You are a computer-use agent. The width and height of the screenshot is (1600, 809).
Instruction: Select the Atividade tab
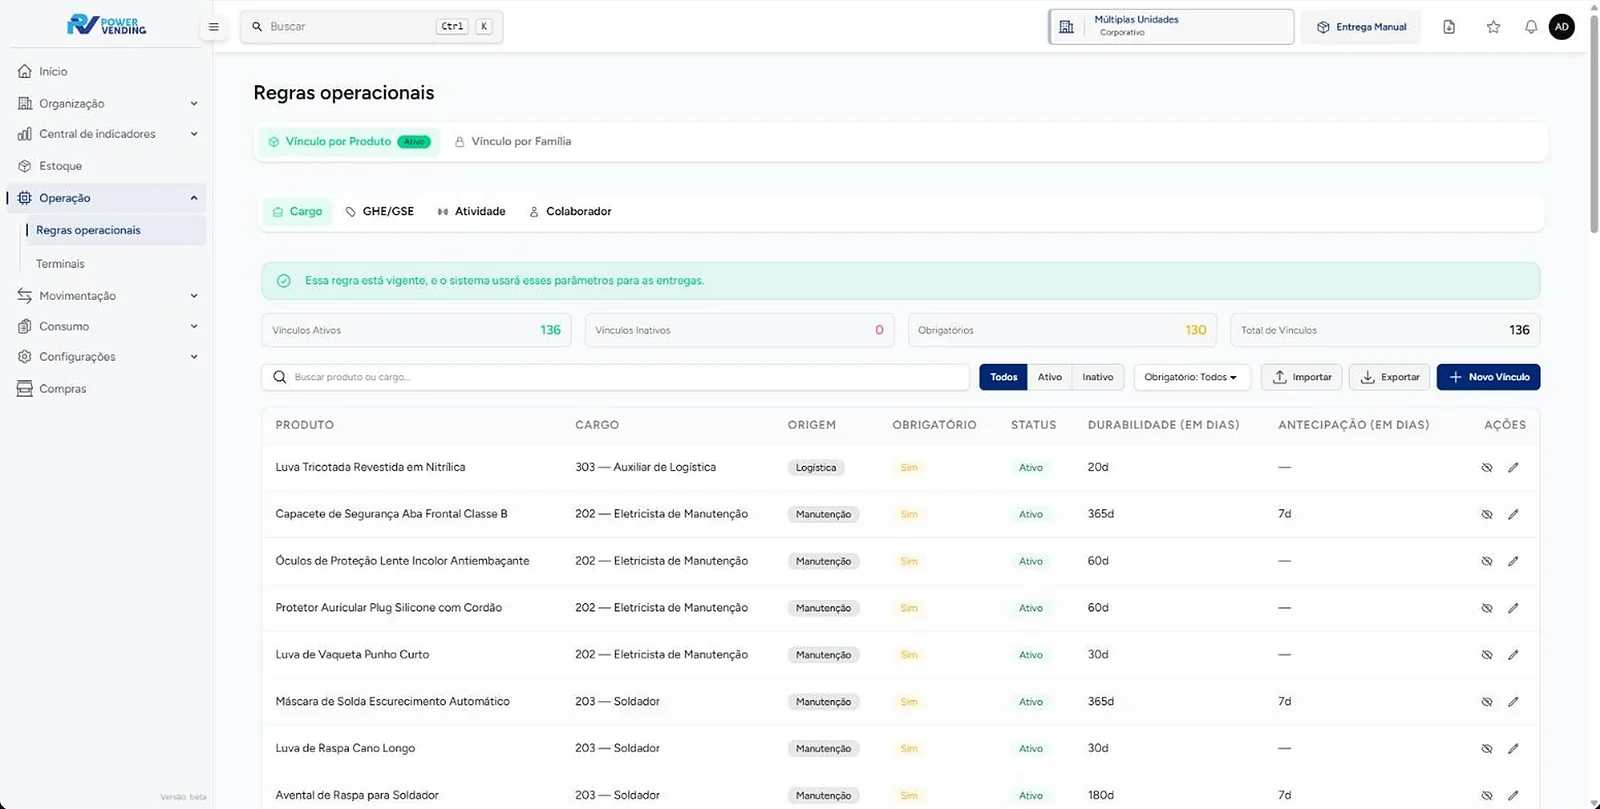click(472, 212)
